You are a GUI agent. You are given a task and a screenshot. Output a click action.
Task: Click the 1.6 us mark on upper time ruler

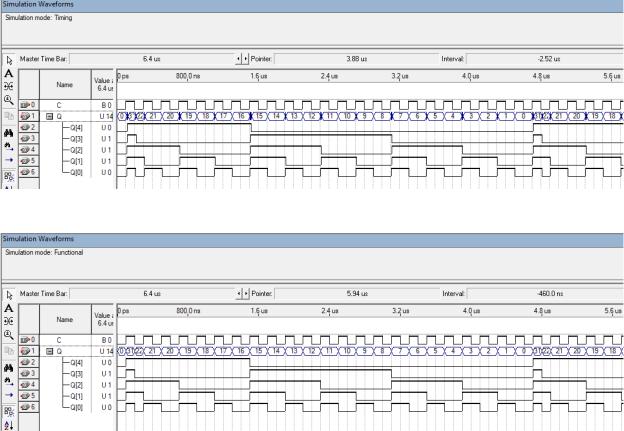coord(259,76)
